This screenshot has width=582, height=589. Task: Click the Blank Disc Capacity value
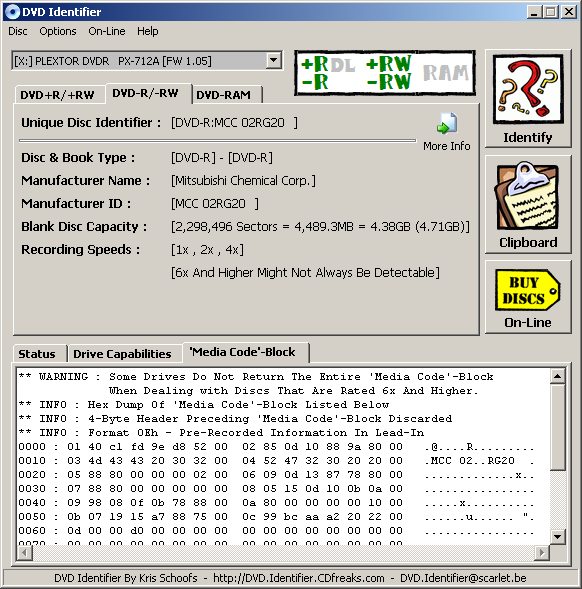(x=320, y=227)
